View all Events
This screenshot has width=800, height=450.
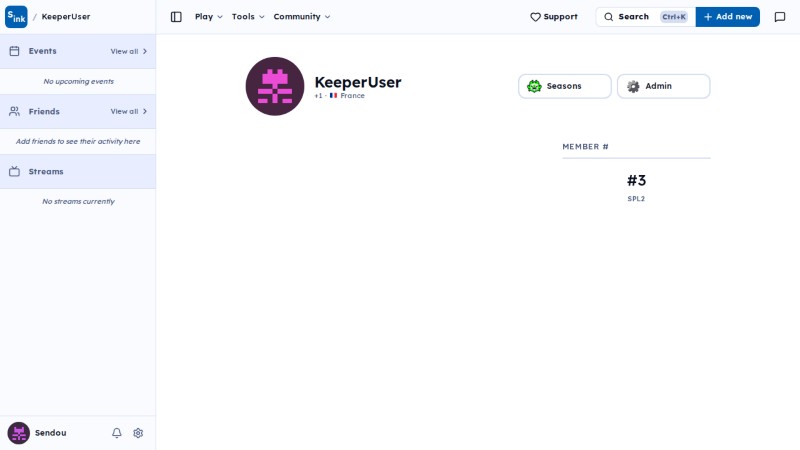pyautogui.click(x=129, y=52)
